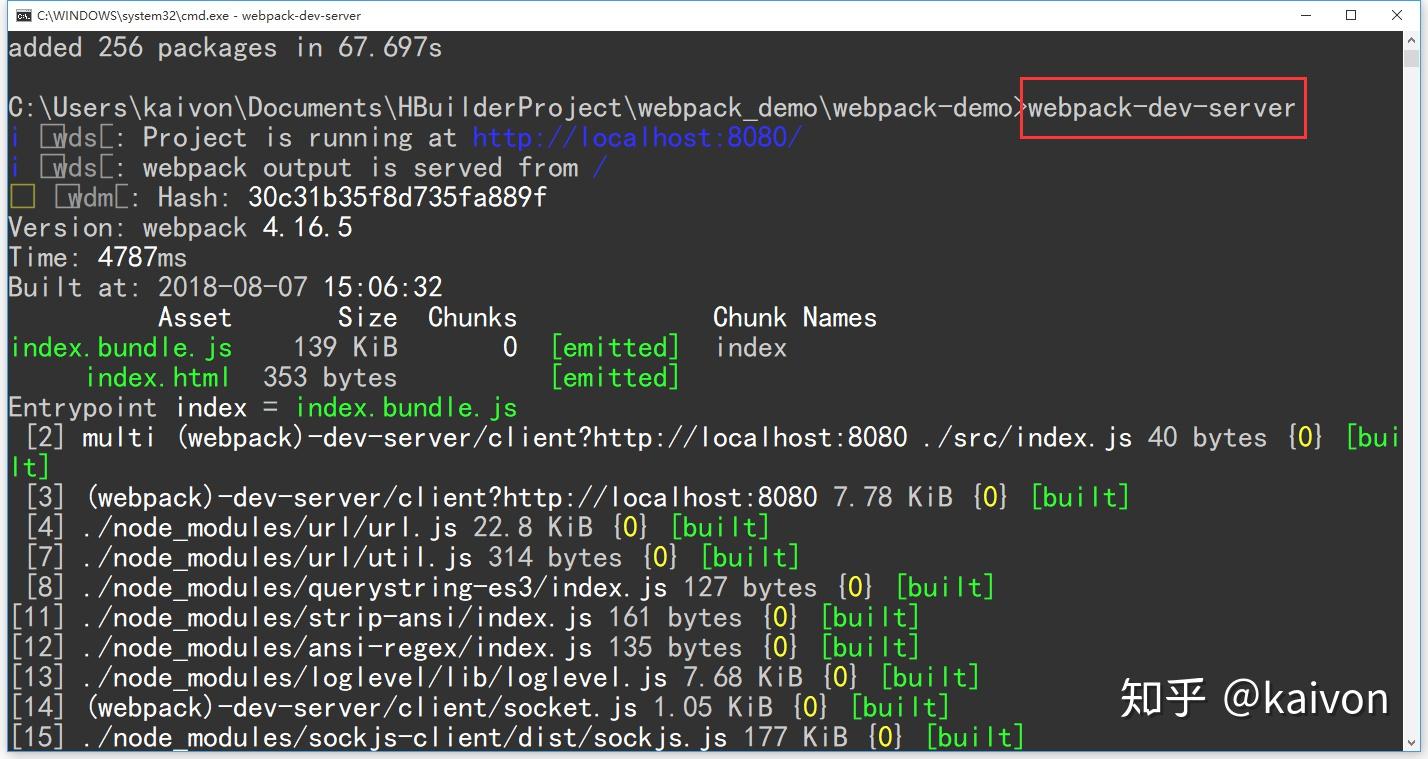This screenshot has height=759, width=1428.
Task: Click the 139 KiB size value
Action: [345, 347]
